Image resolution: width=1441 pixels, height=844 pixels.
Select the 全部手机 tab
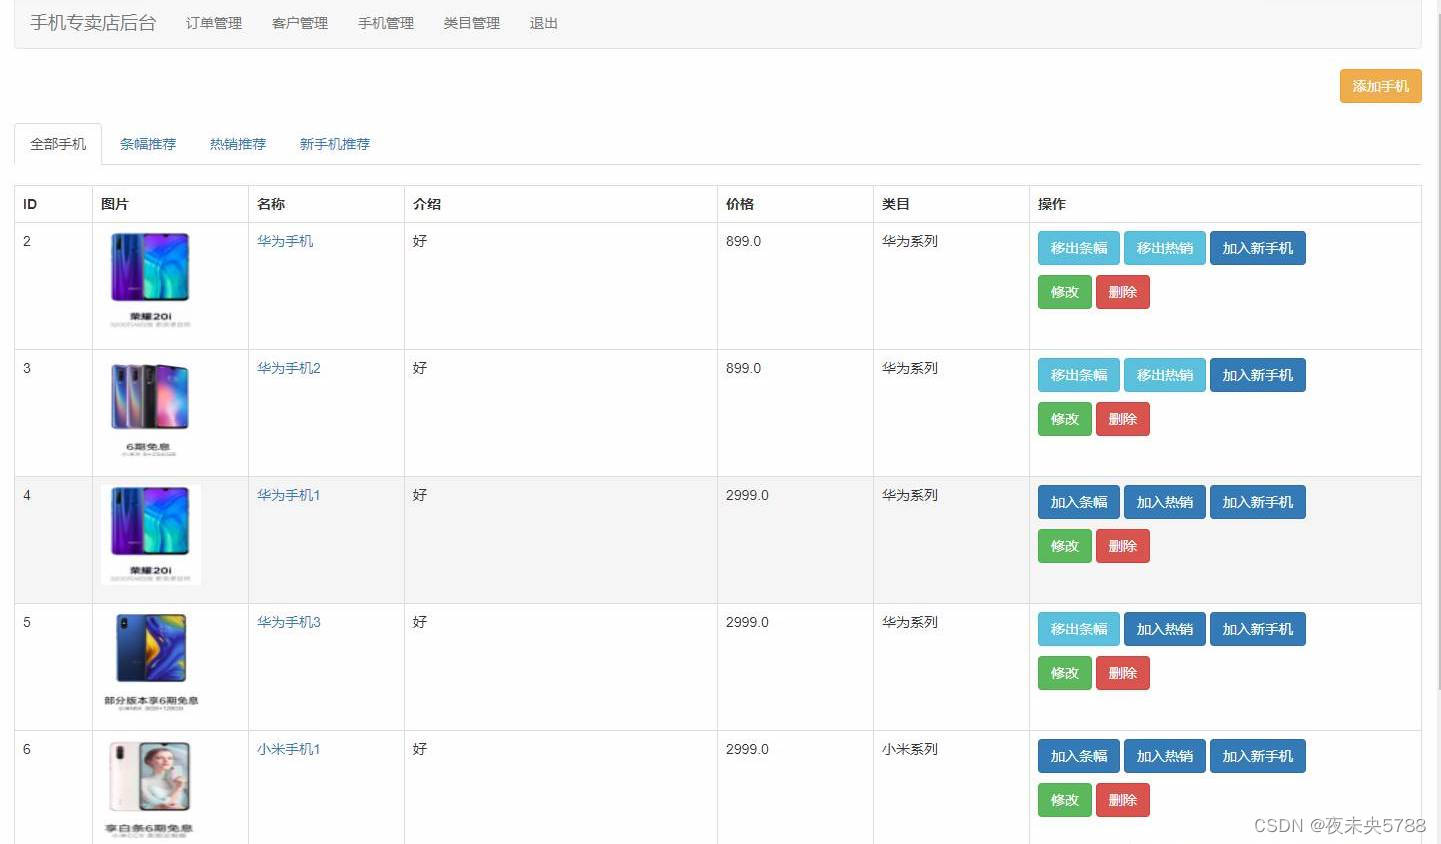[x=58, y=144]
